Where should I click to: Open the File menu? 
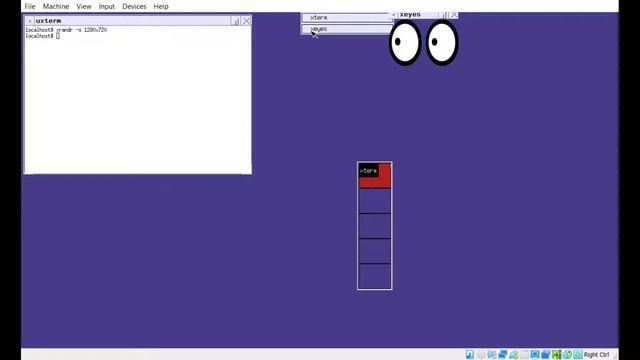point(30,7)
